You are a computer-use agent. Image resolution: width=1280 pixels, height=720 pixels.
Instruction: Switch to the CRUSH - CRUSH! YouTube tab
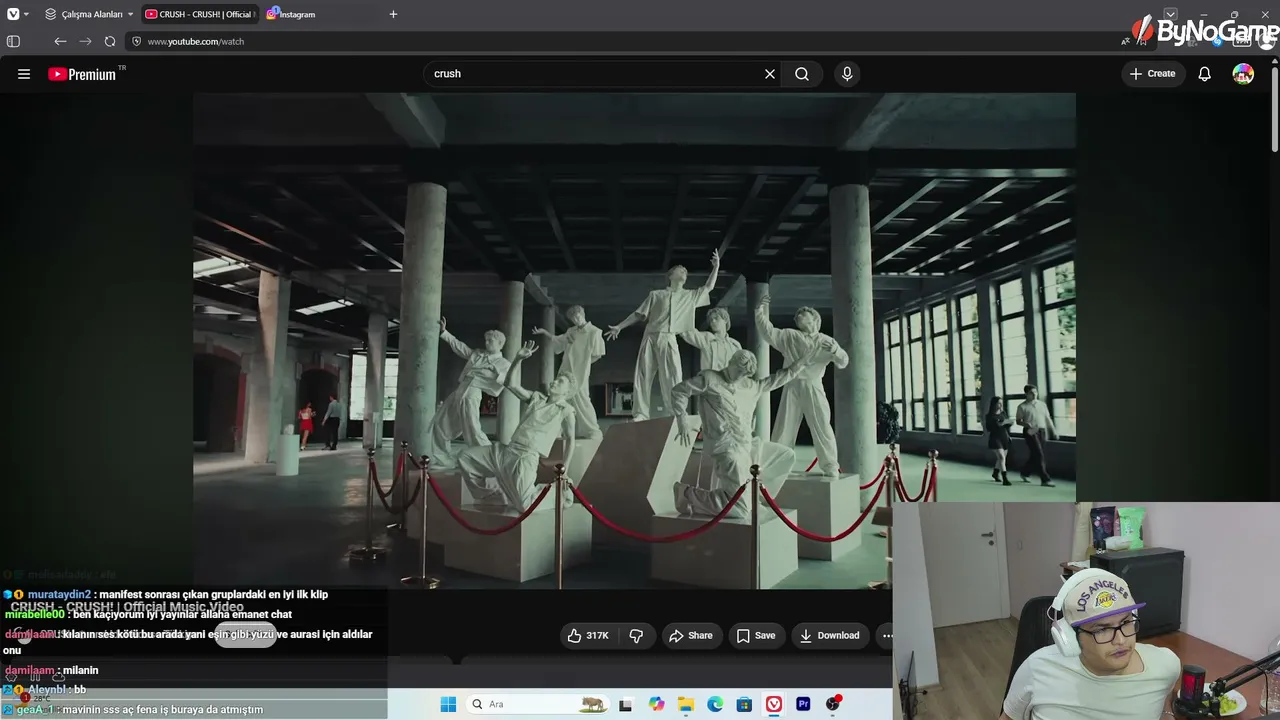tap(198, 14)
